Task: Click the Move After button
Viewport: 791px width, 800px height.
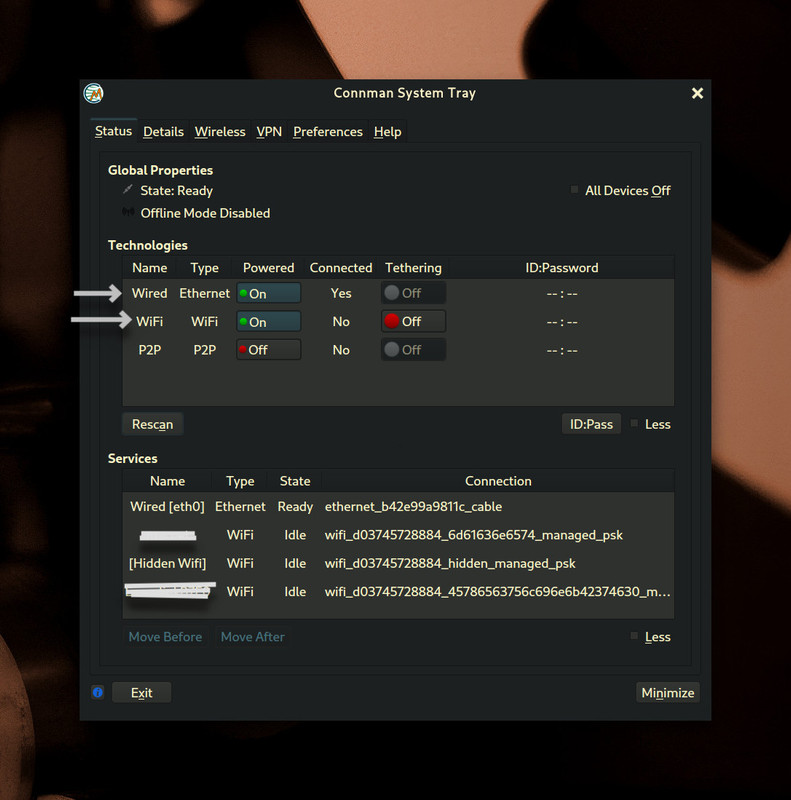Action: pos(253,637)
